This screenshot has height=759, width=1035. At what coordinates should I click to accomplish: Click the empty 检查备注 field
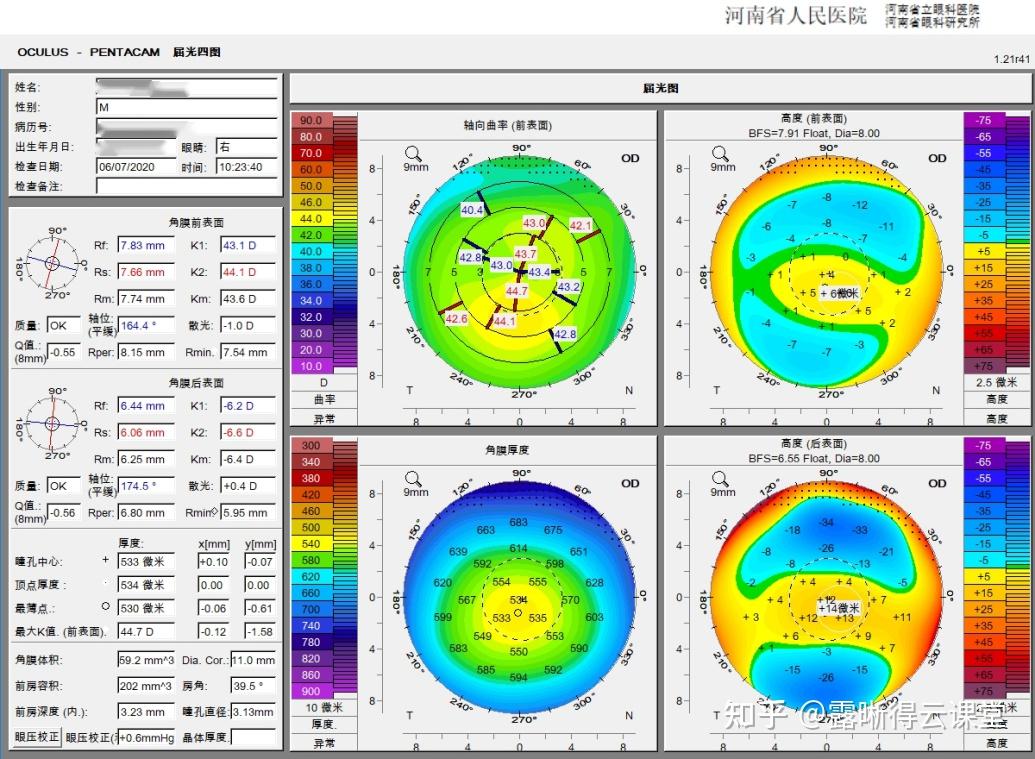[187, 186]
